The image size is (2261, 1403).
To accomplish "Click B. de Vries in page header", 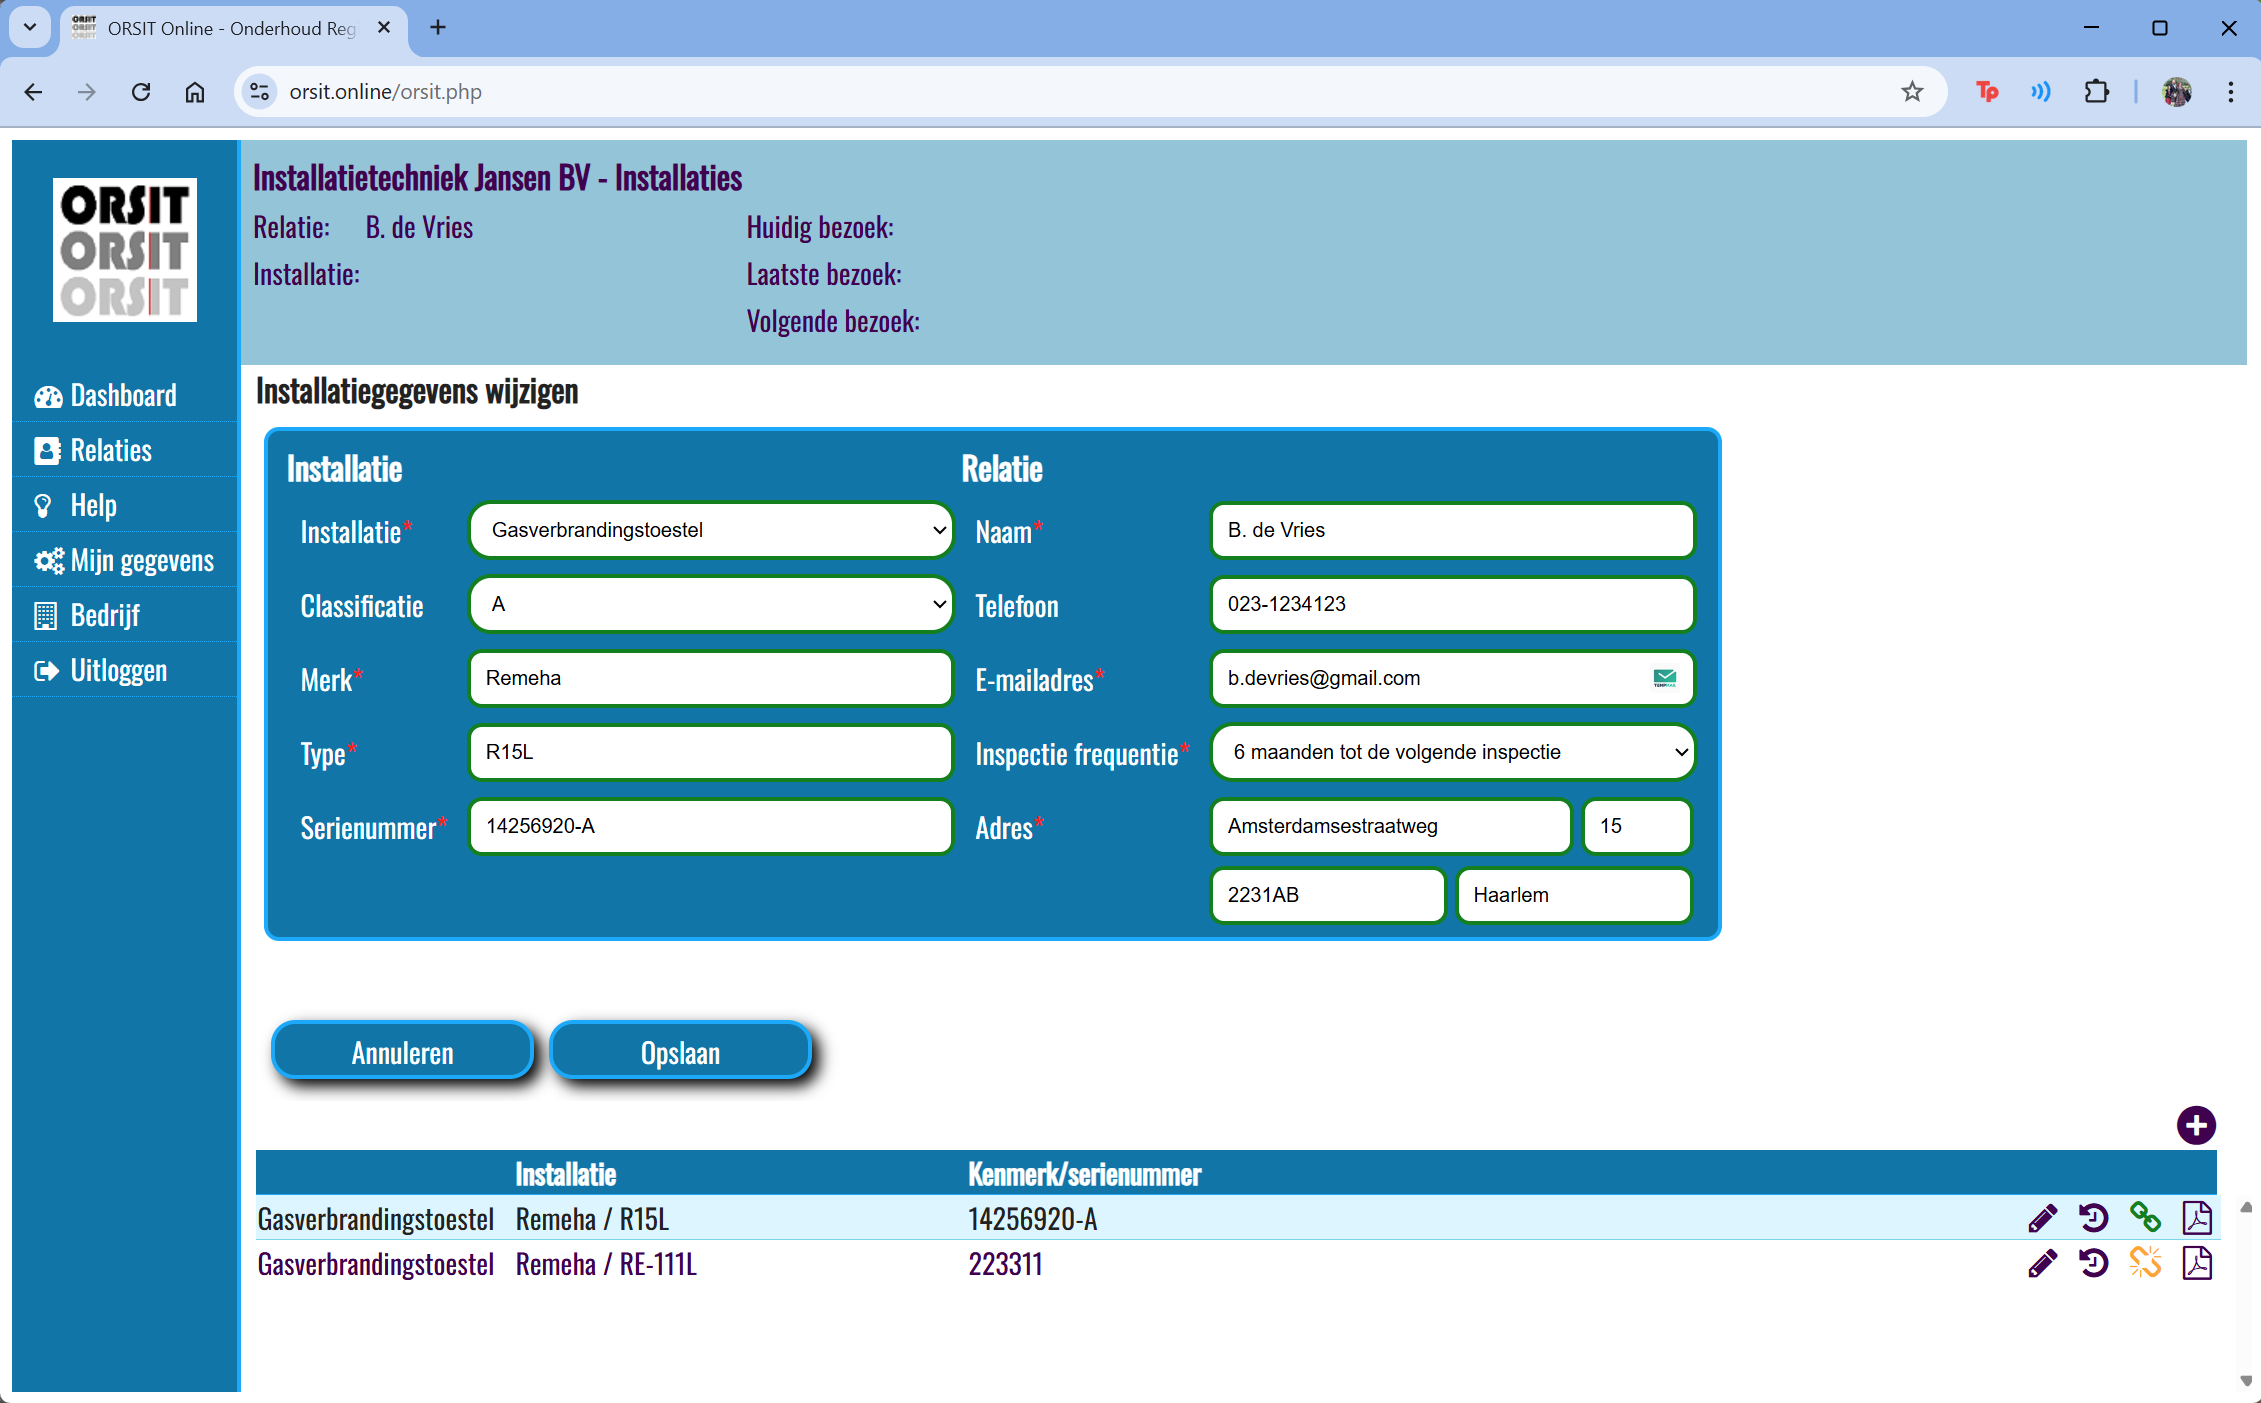I will tap(419, 228).
